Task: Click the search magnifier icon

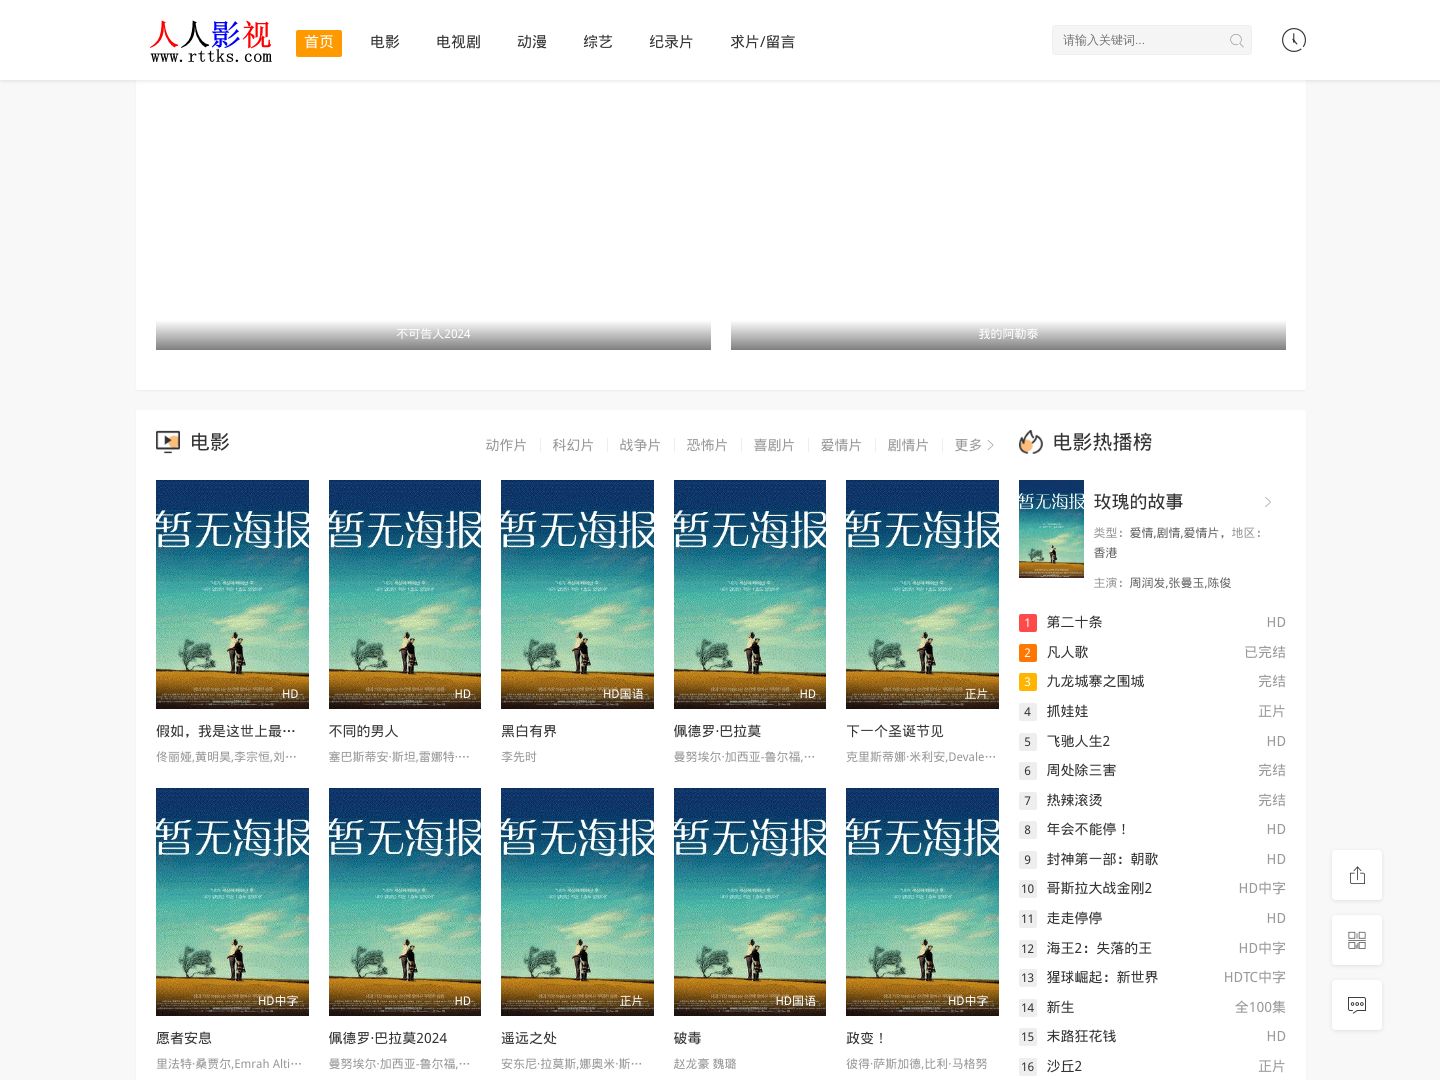Action: [1236, 41]
